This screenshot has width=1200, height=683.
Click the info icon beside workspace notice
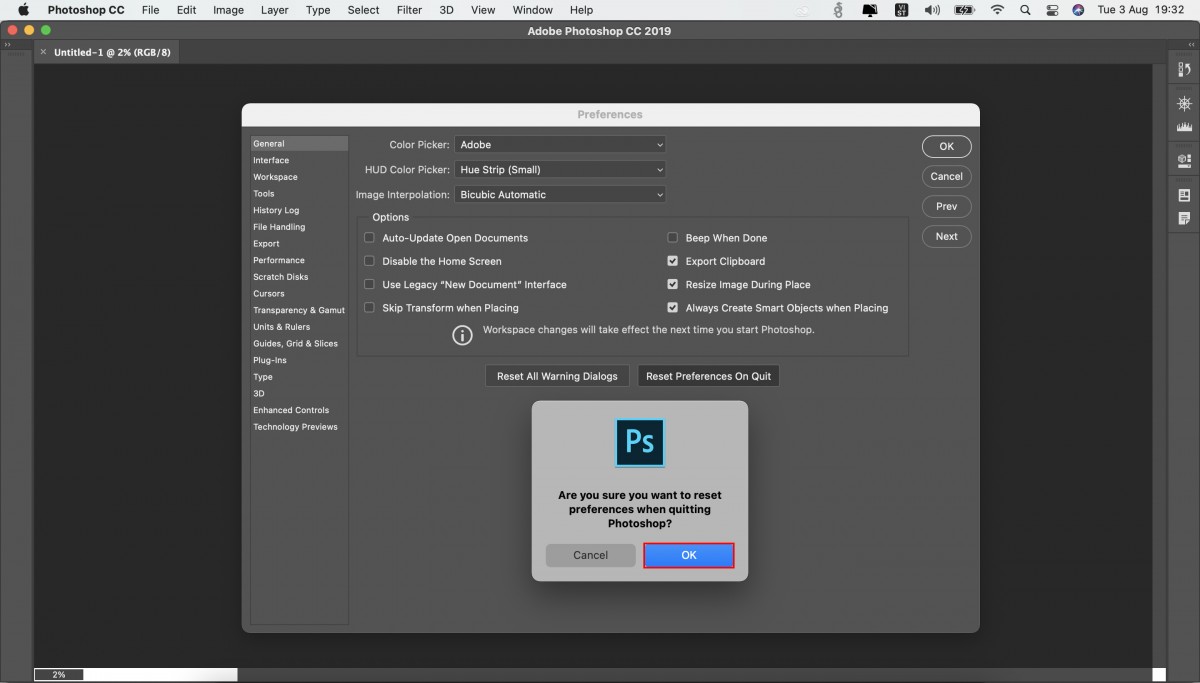click(462, 335)
